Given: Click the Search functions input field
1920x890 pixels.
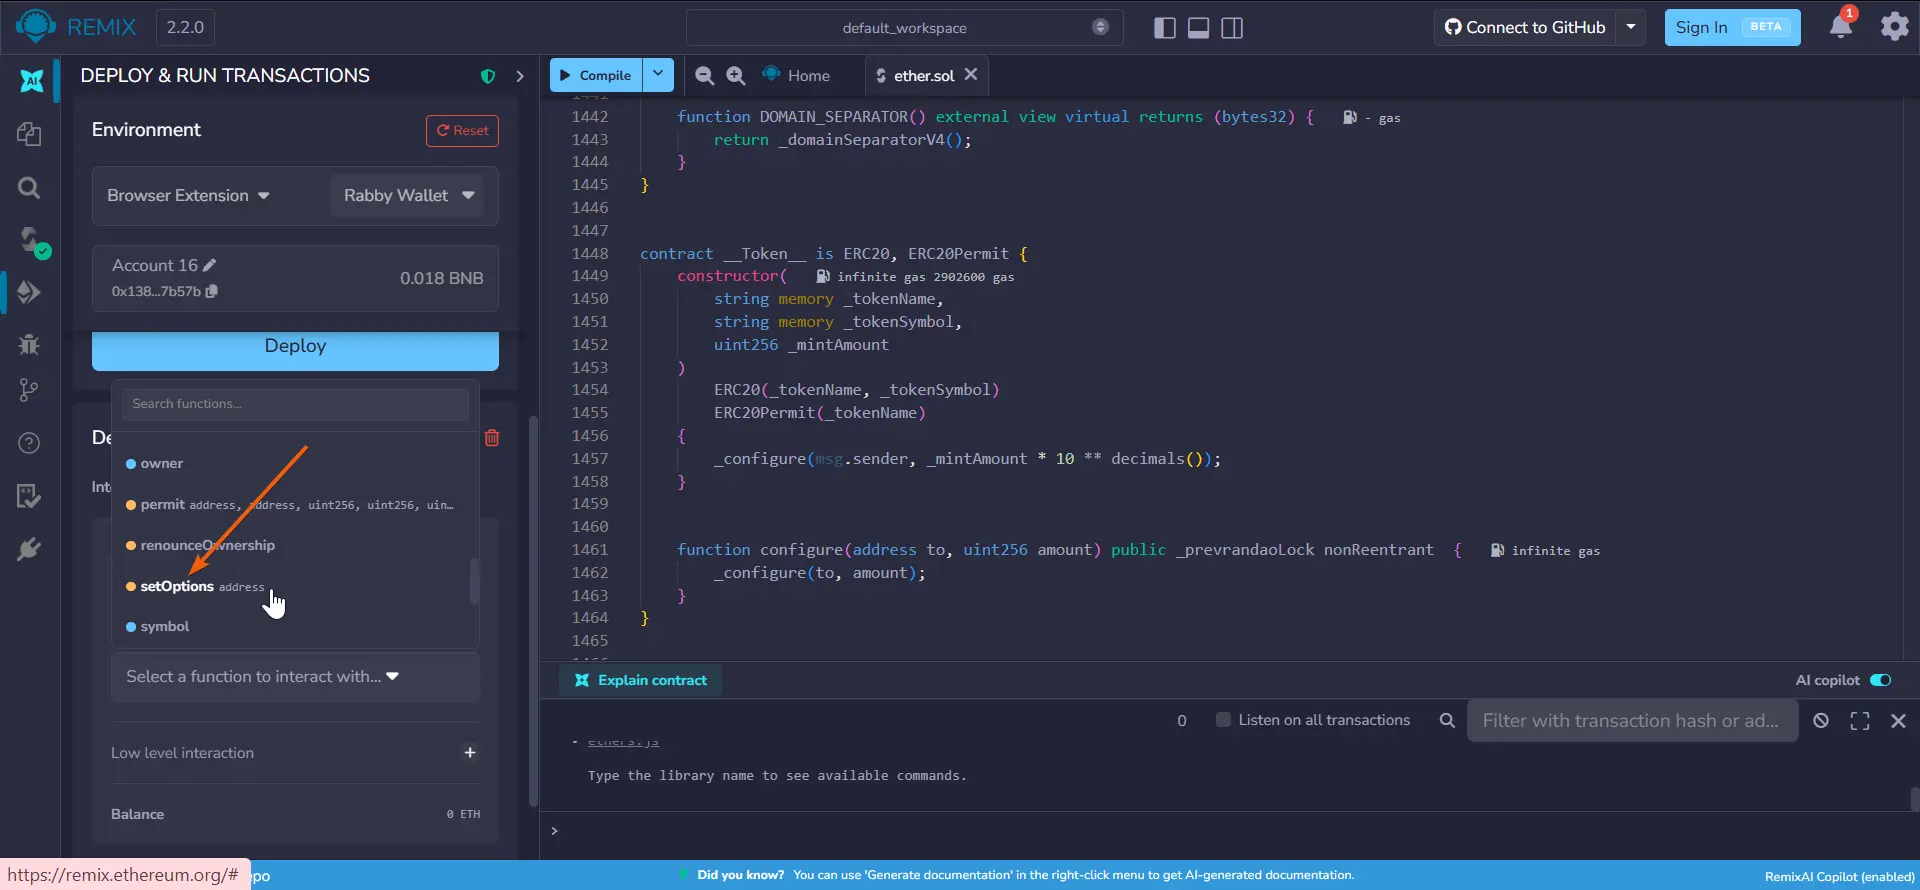Looking at the screenshot, I should click(296, 404).
